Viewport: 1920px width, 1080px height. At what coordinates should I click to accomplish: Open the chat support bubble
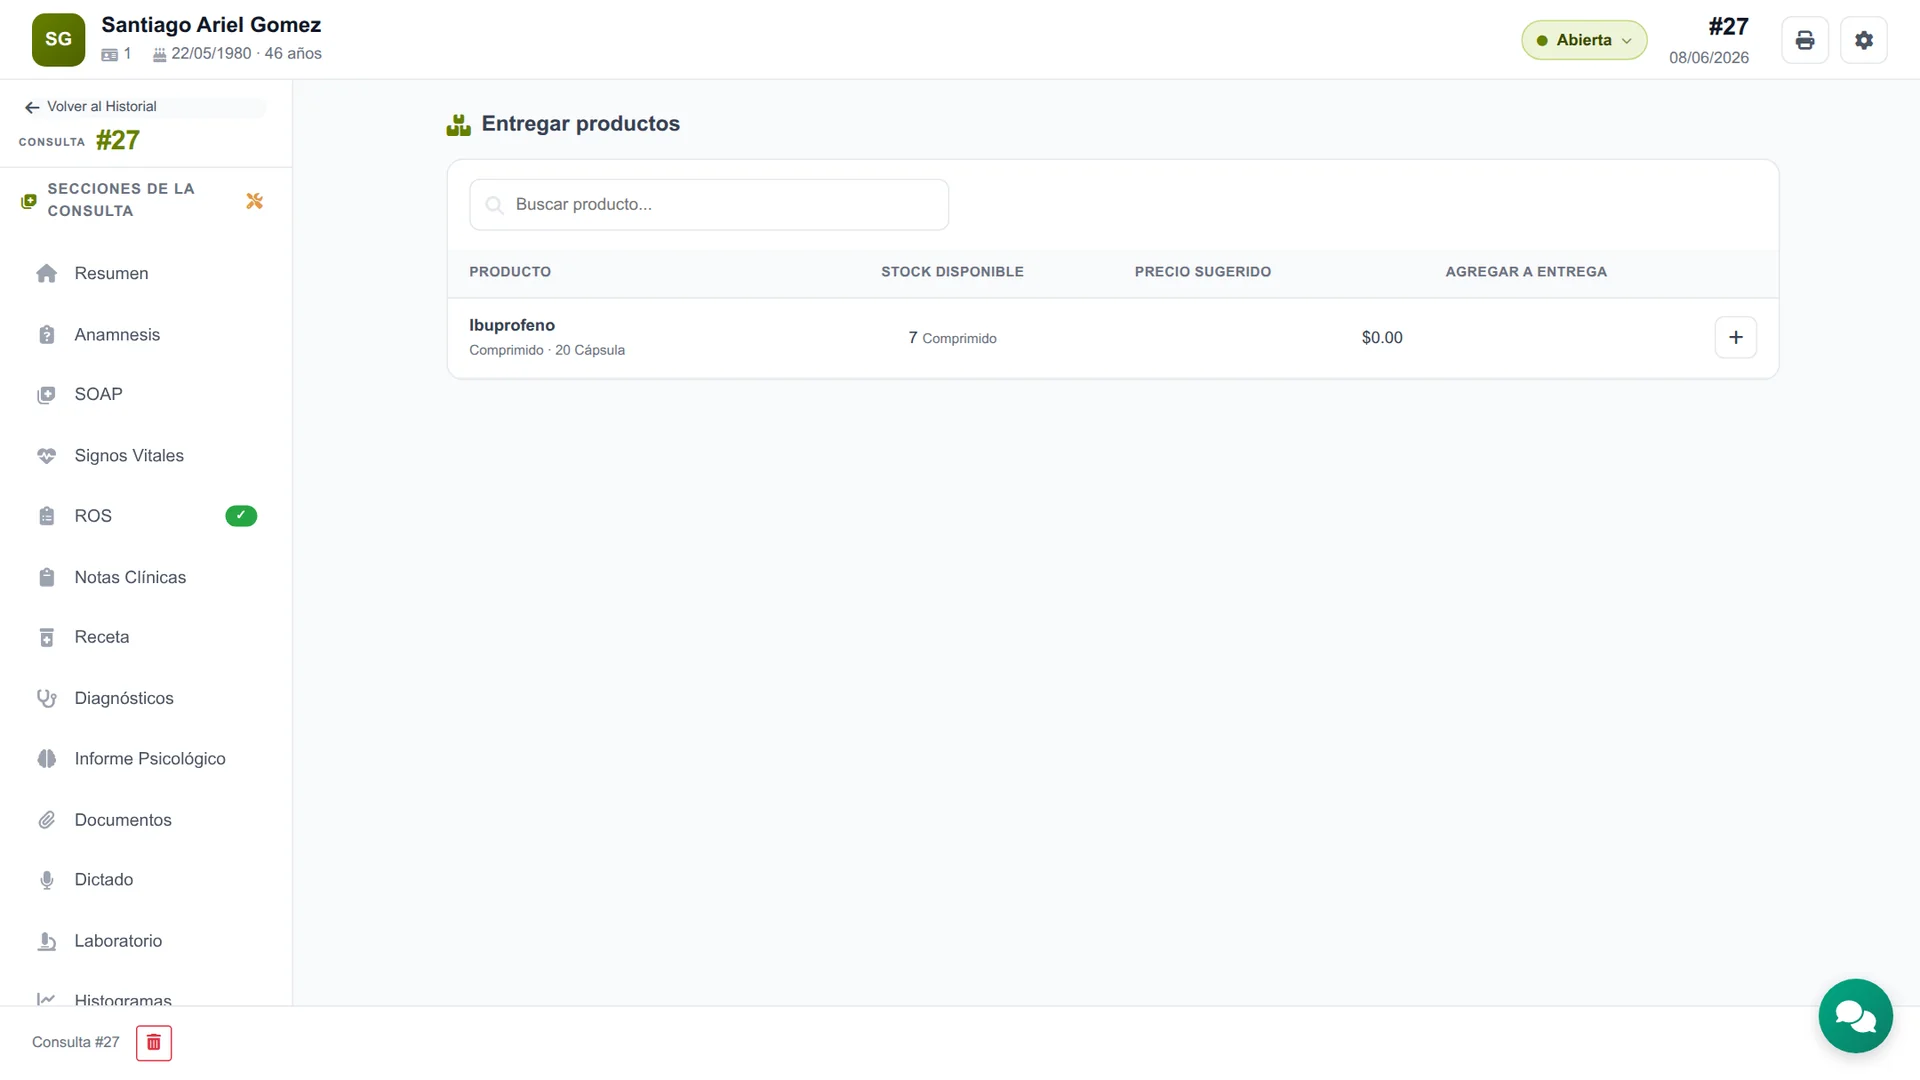1855,1015
